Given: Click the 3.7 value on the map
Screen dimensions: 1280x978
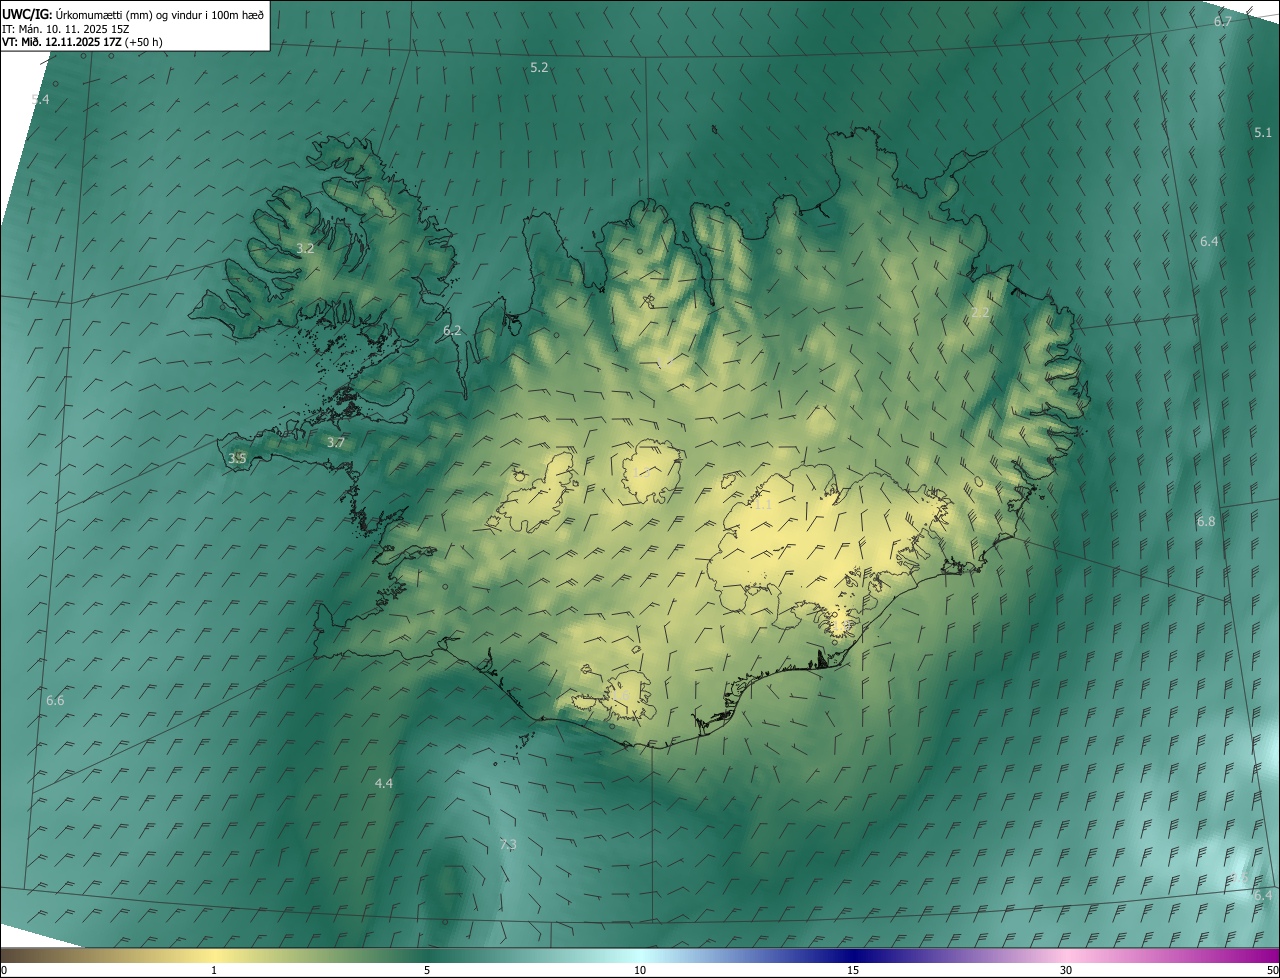Looking at the screenshot, I should pos(336,442).
